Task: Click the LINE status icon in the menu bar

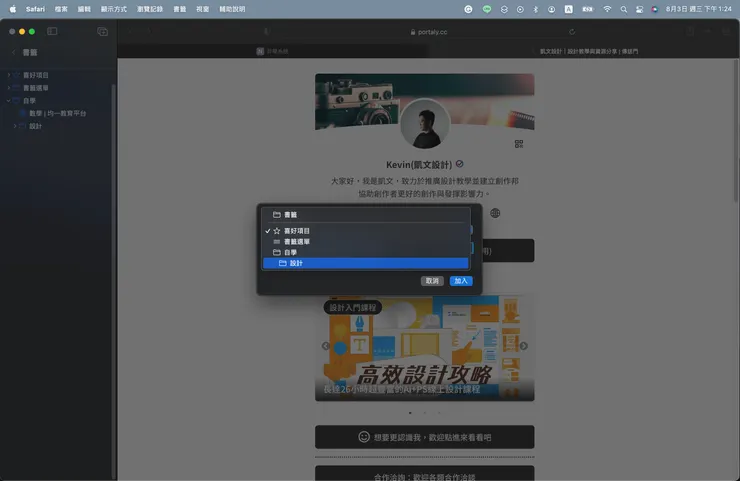Action: pos(487,9)
